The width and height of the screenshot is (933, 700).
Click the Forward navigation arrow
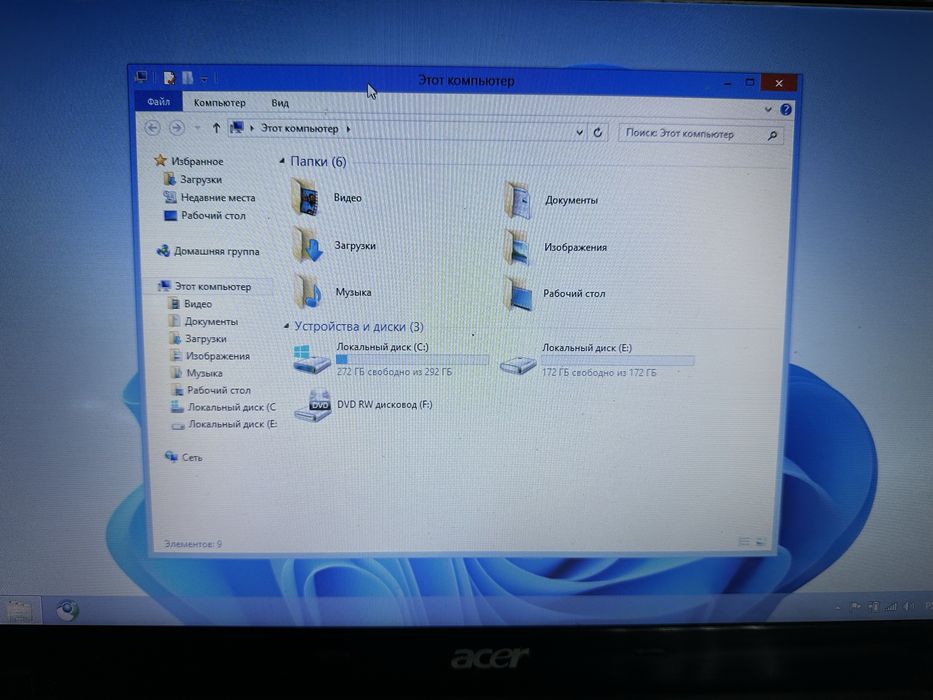point(177,128)
